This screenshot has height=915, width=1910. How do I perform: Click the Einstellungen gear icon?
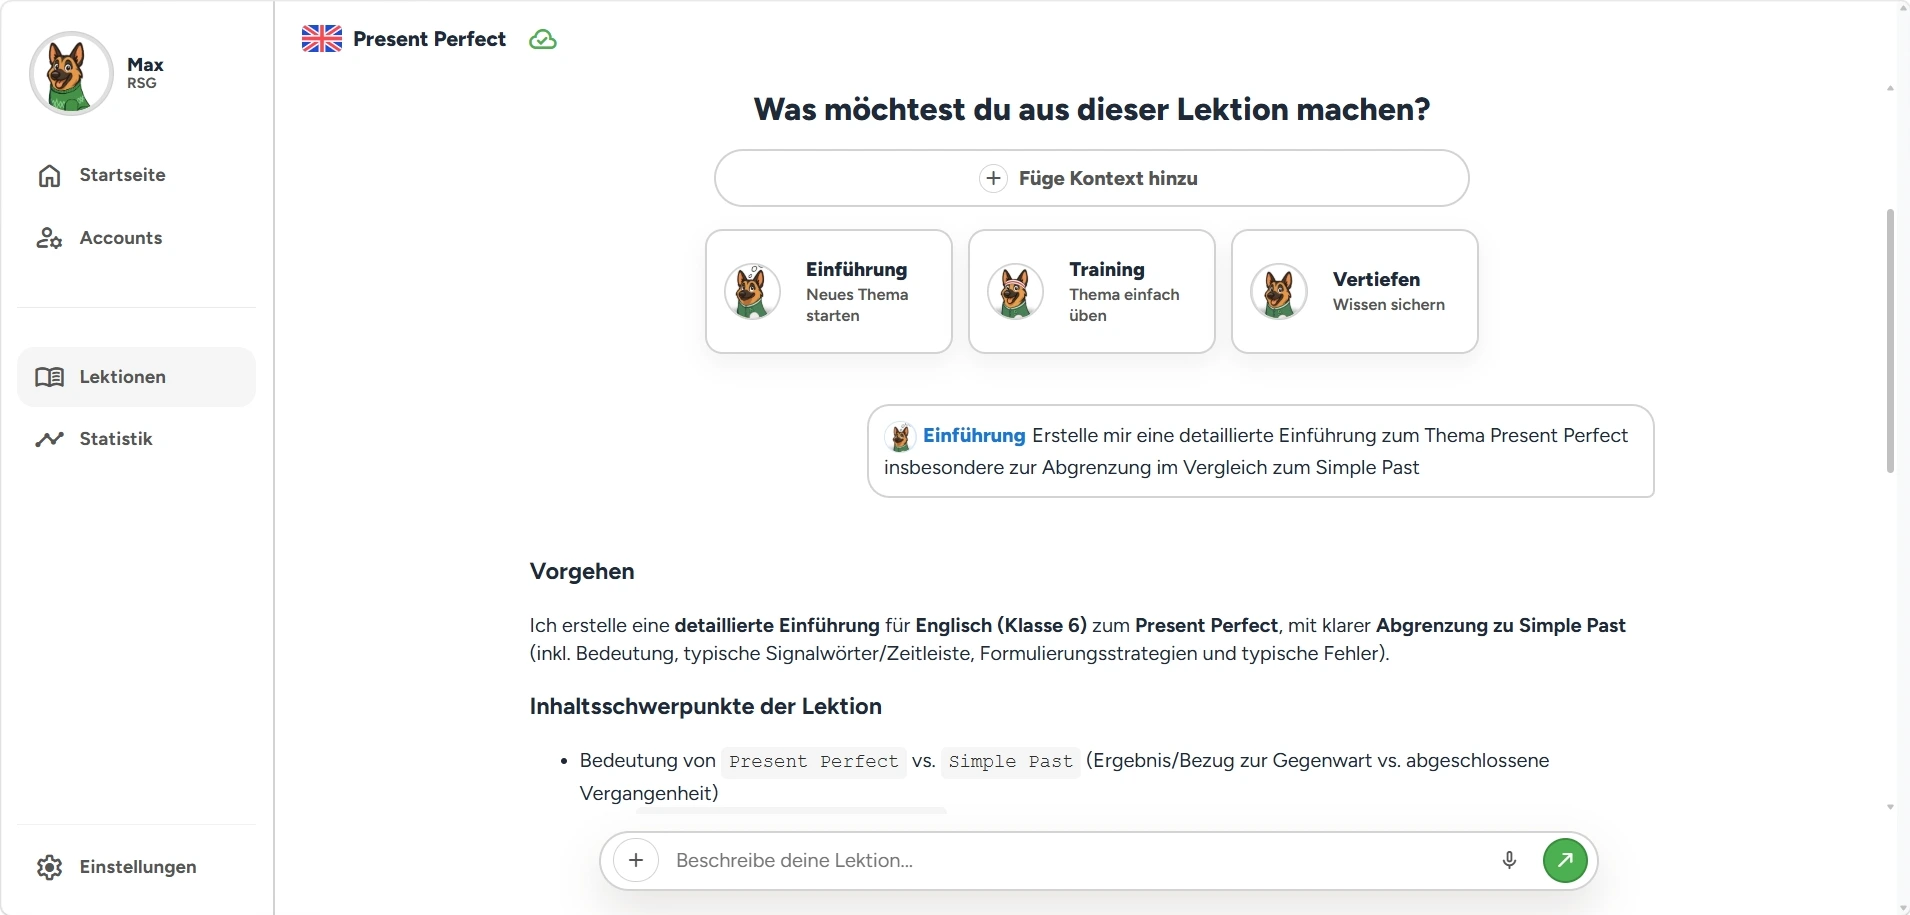point(50,867)
